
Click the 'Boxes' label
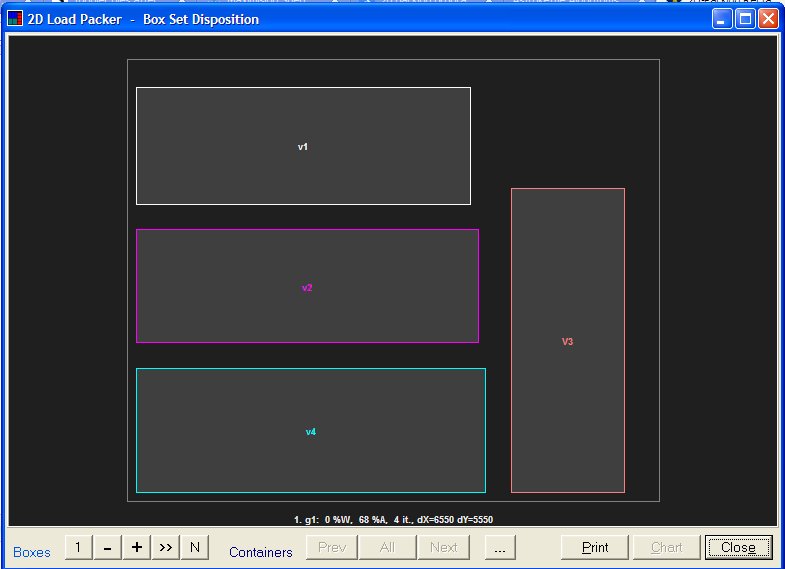tap(32, 552)
